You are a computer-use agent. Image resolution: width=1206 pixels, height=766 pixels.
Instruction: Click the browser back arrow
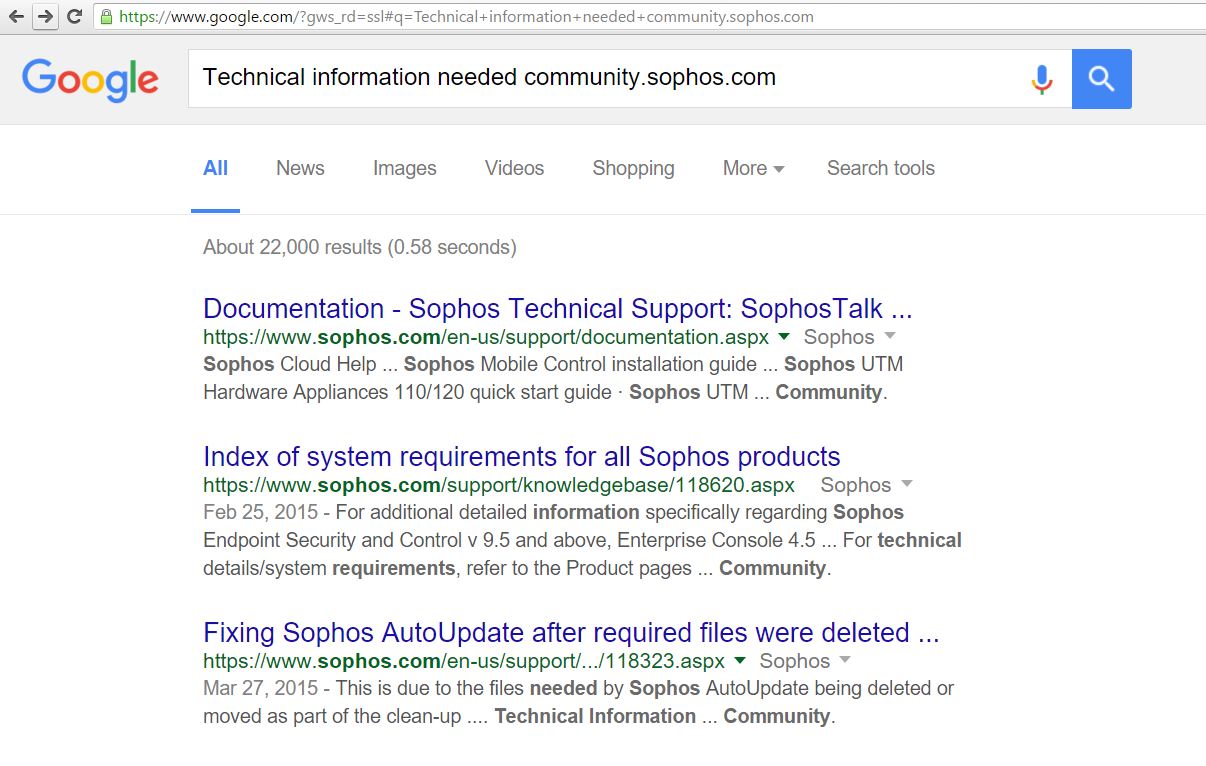[x=16, y=16]
